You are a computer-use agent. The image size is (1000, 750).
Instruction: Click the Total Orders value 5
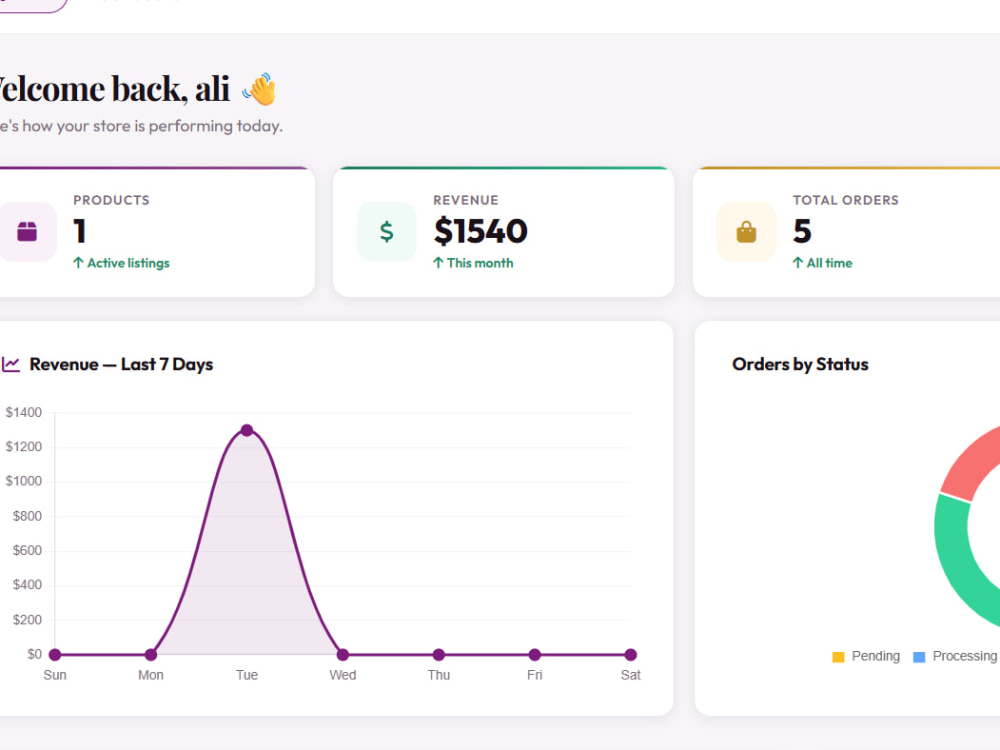pos(802,231)
